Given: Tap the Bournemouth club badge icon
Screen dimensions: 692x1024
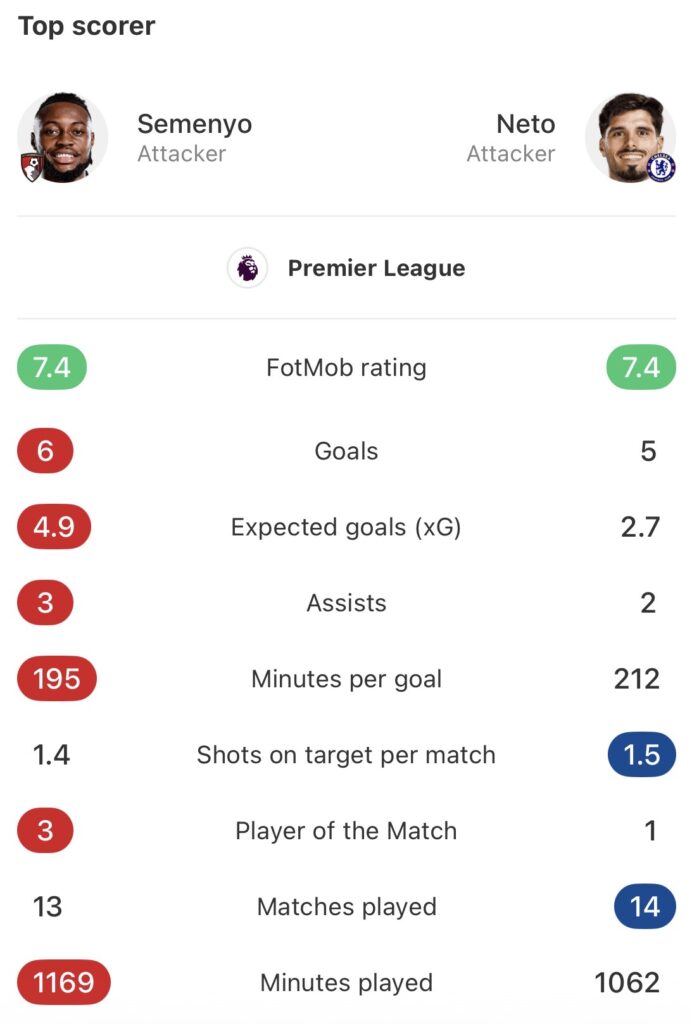Looking at the screenshot, I should click(30, 166).
